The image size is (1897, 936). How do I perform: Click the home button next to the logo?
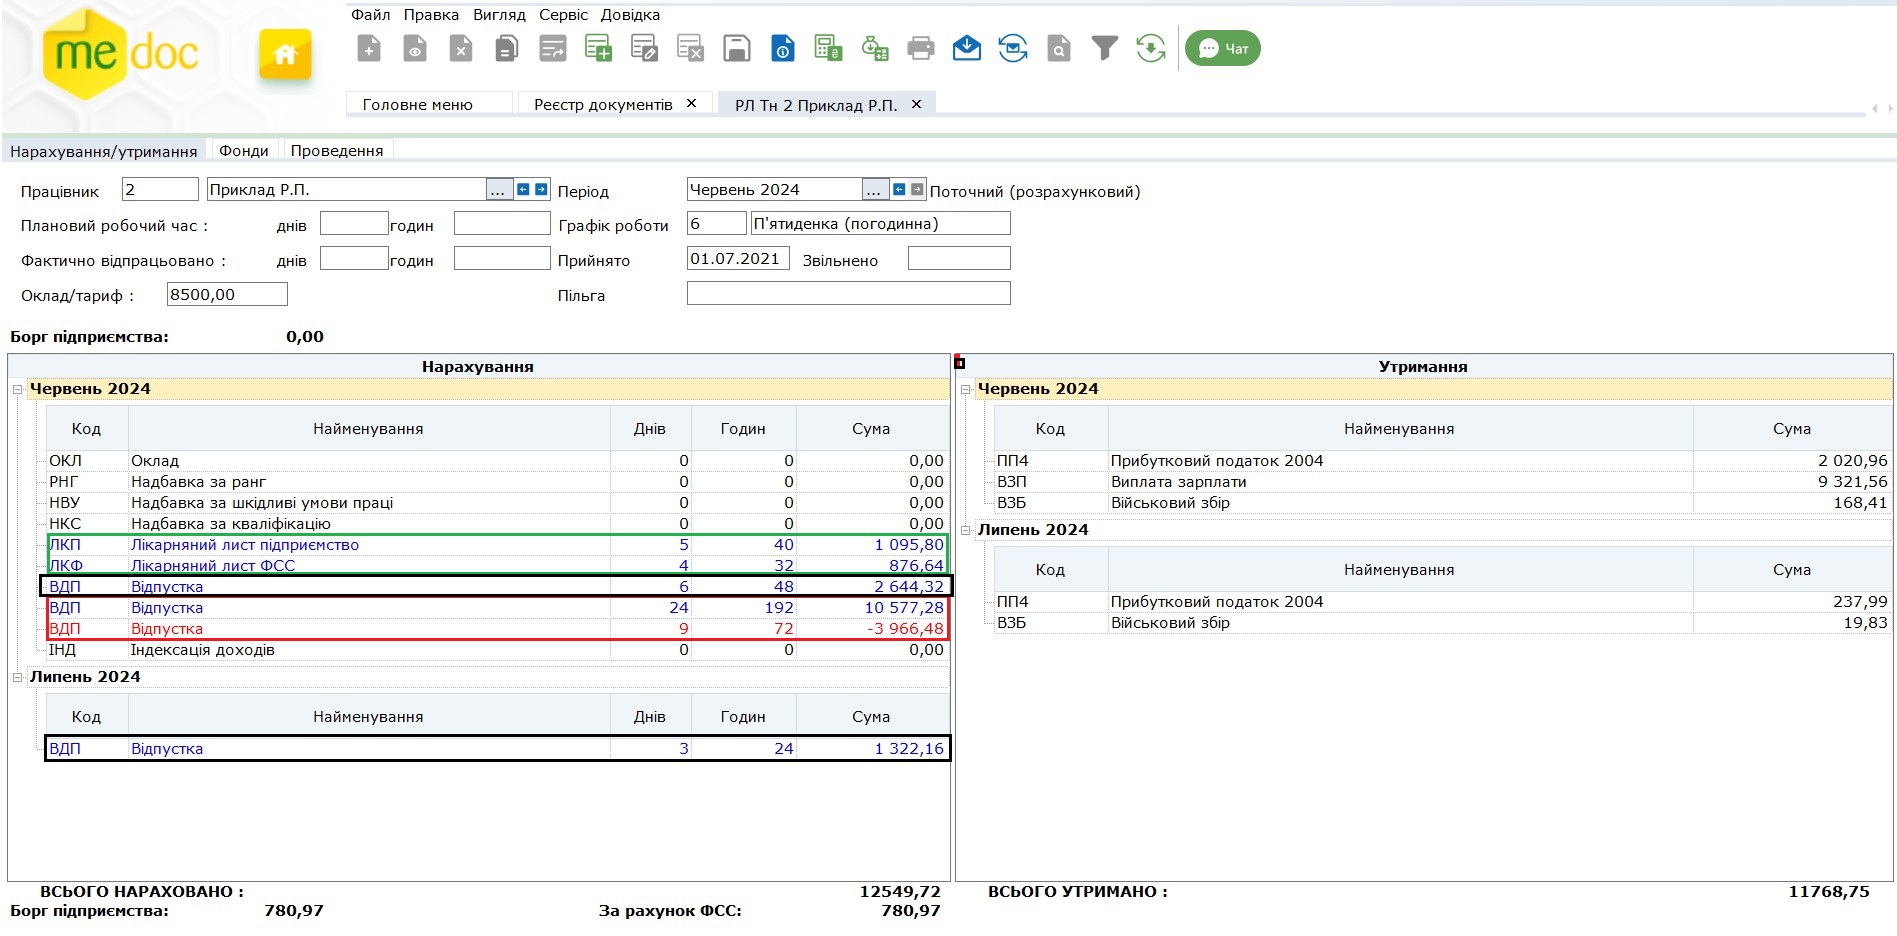(285, 54)
